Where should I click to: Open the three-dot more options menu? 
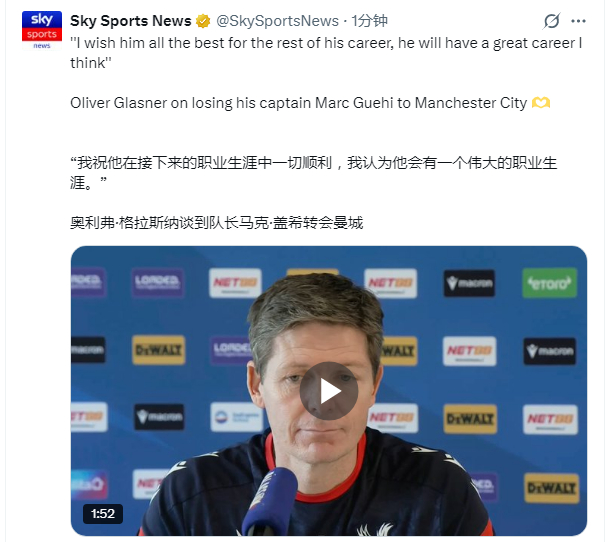[578, 21]
